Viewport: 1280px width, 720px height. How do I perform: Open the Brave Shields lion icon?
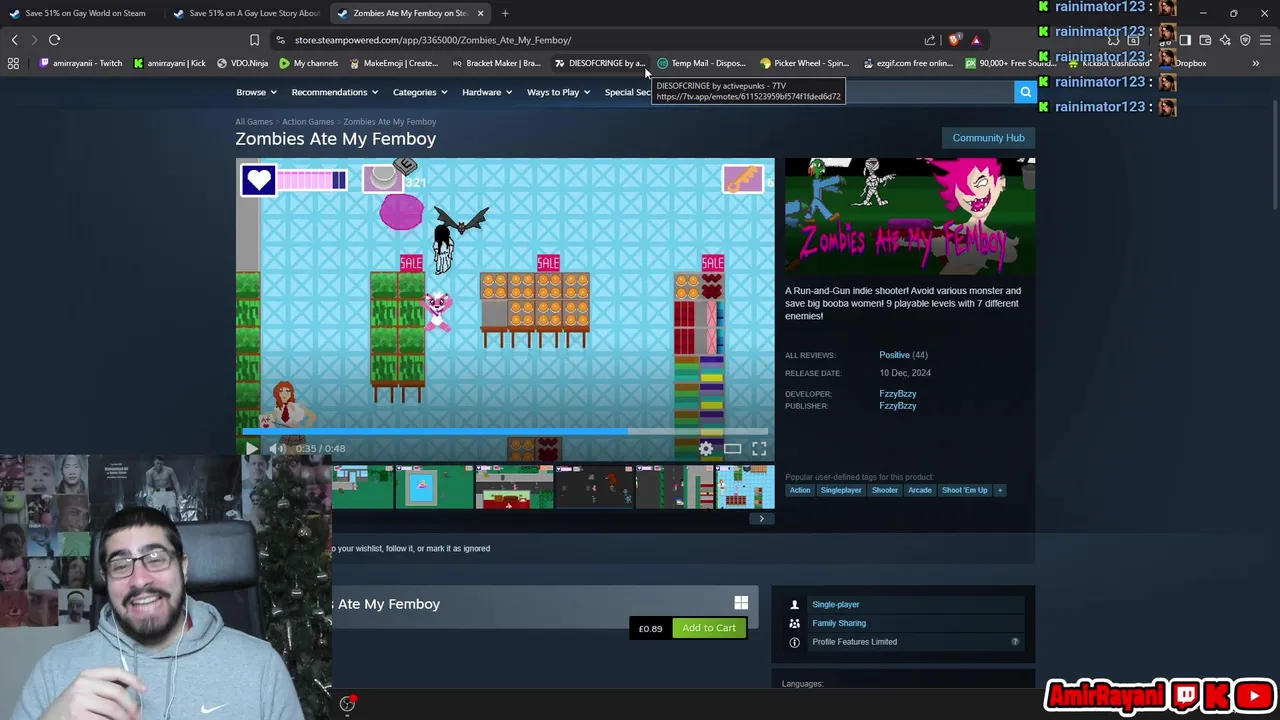coord(955,40)
